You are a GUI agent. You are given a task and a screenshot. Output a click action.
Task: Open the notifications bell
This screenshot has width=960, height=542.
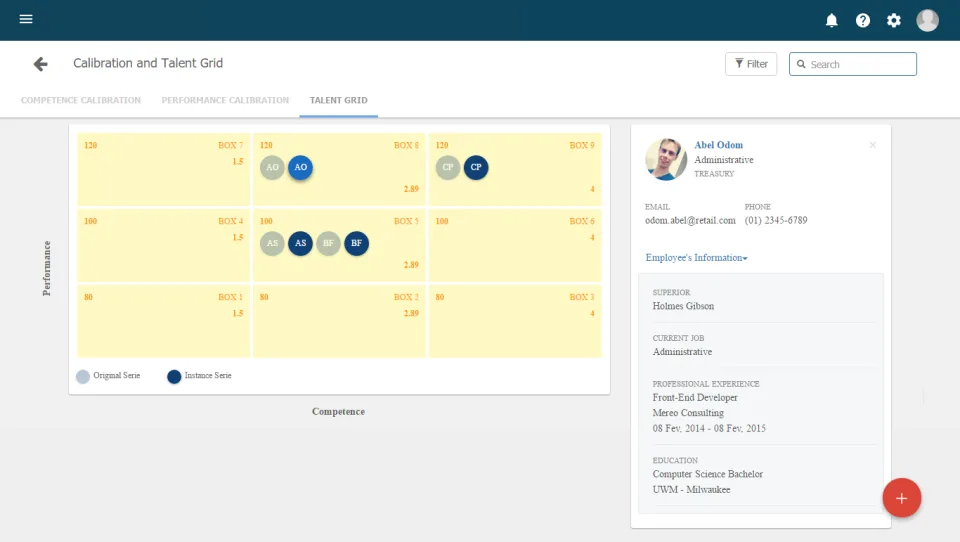tap(831, 20)
